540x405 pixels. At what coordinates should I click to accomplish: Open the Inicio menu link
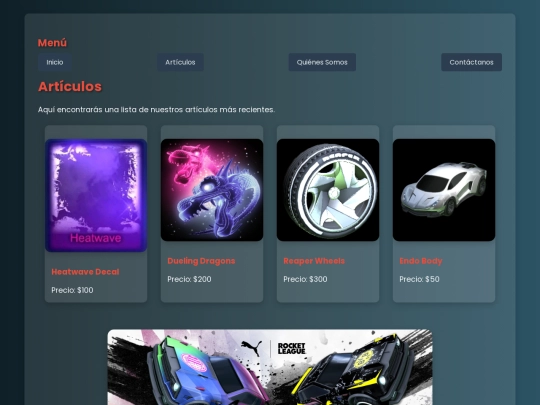[x=55, y=62]
